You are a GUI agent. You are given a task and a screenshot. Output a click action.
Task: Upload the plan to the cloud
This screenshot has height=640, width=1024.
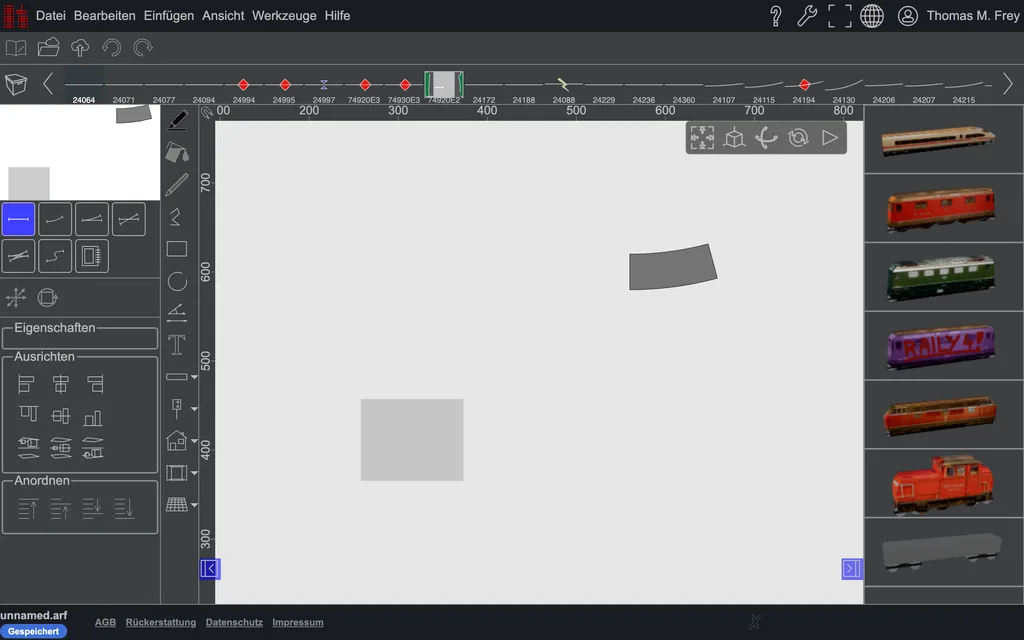coord(80,48)
